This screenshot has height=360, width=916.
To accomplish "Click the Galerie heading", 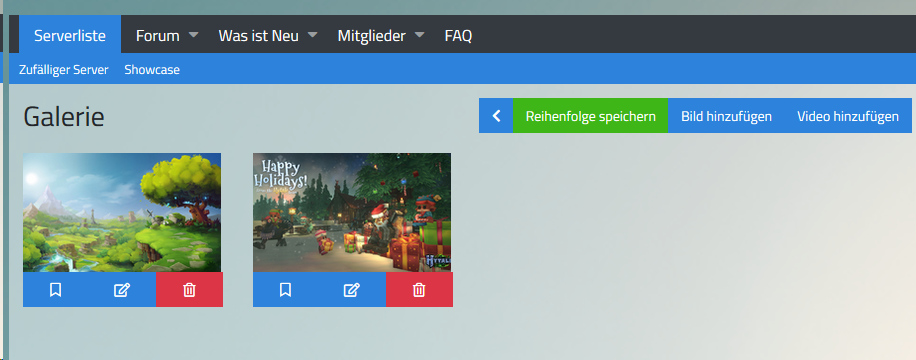I will [64, 117].
